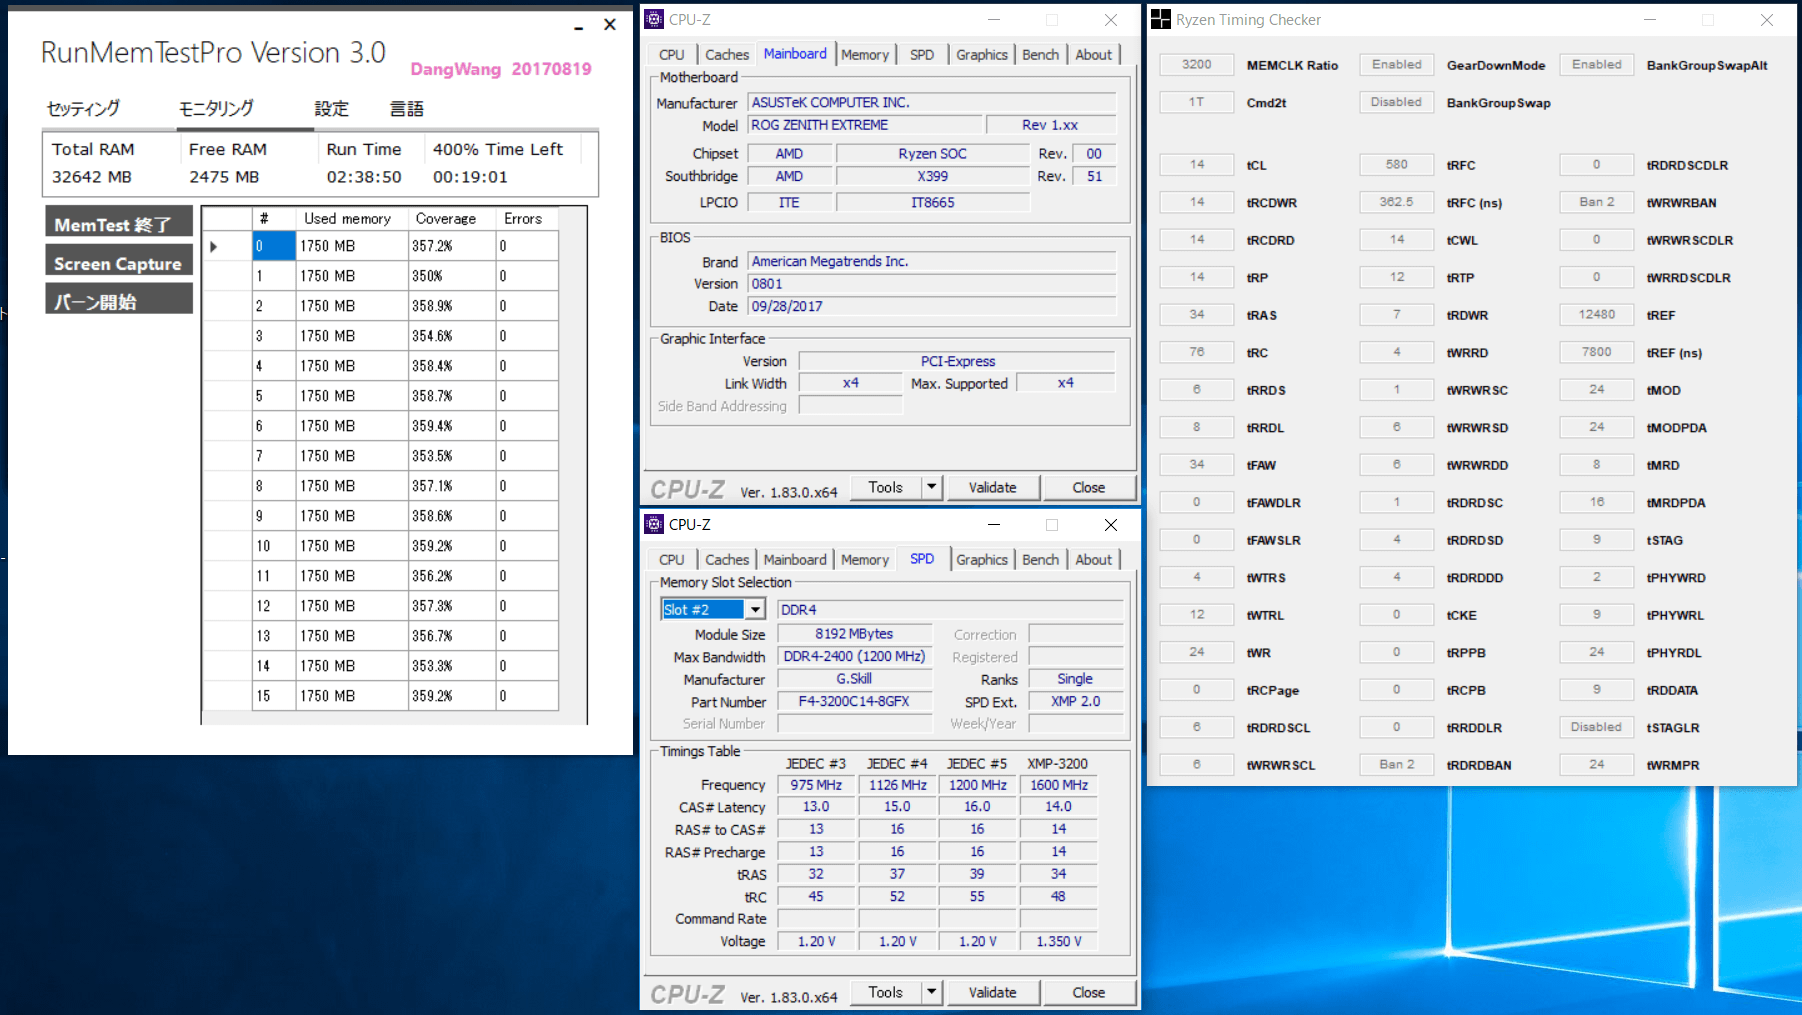Close the Ryzen Timing Checker window
This screenshot has height=1015, width=1802.
click(x=1767, y=19)
